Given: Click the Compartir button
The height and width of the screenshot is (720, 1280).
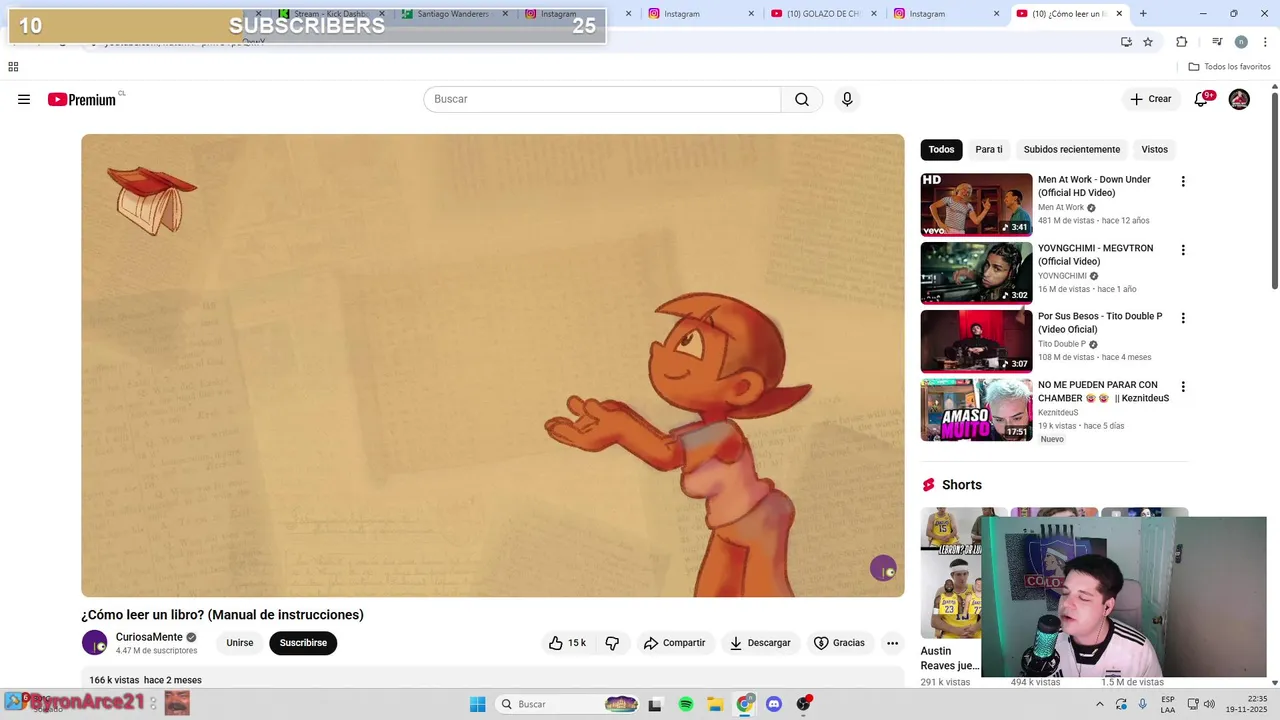Looking at the screenshot, I should (675, 643).
